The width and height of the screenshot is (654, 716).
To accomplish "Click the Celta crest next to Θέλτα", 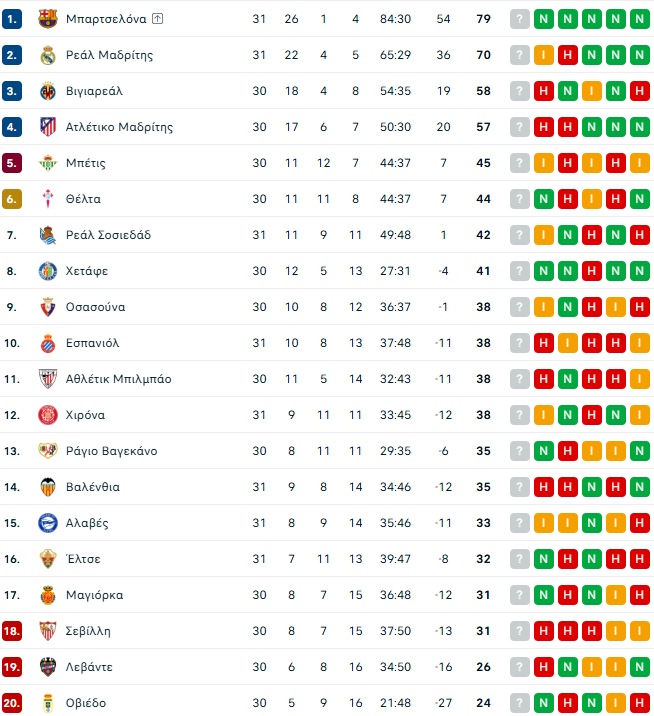I will pos(47,199).
